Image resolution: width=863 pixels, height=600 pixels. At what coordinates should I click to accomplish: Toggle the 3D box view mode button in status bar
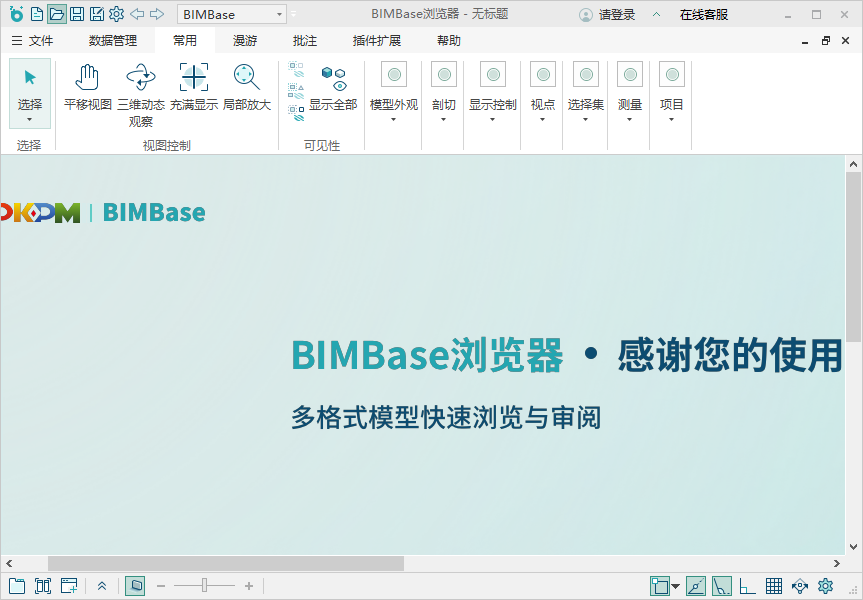135,586
